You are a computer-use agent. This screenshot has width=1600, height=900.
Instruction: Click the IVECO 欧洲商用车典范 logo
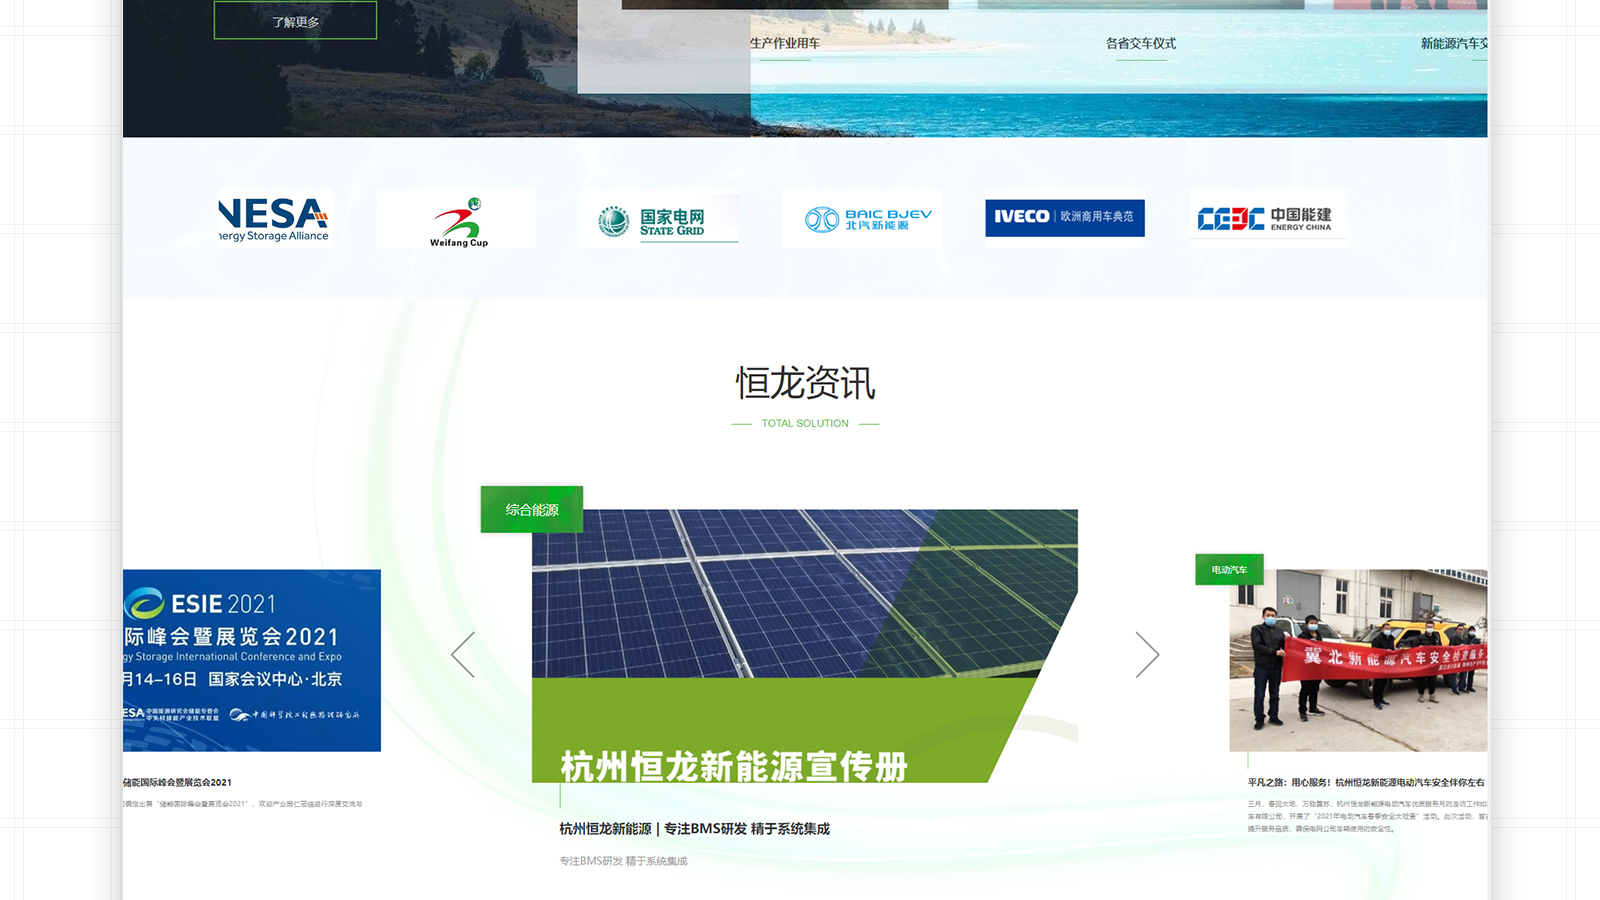point(1064,217)
